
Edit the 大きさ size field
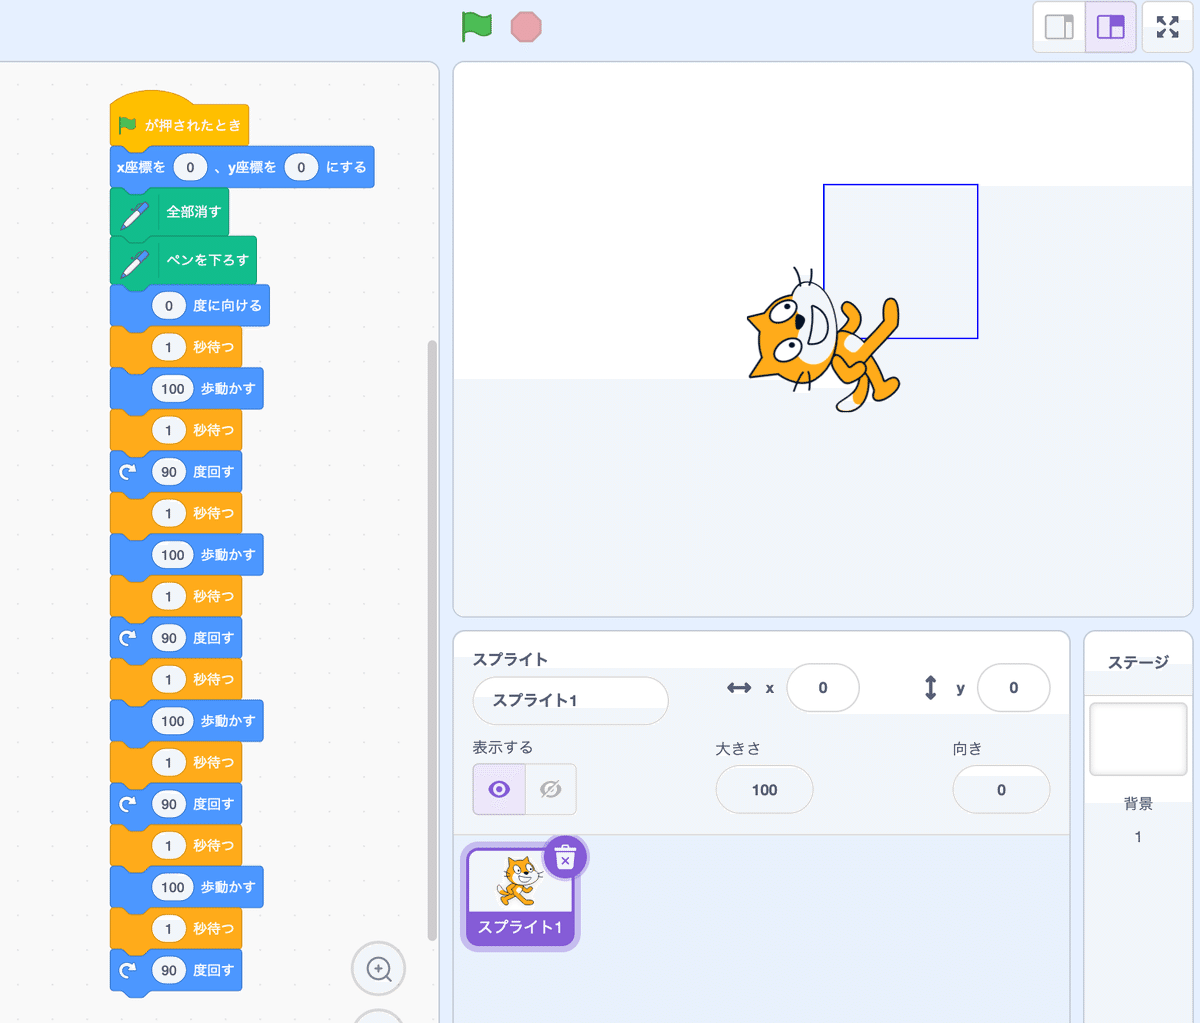764,790
